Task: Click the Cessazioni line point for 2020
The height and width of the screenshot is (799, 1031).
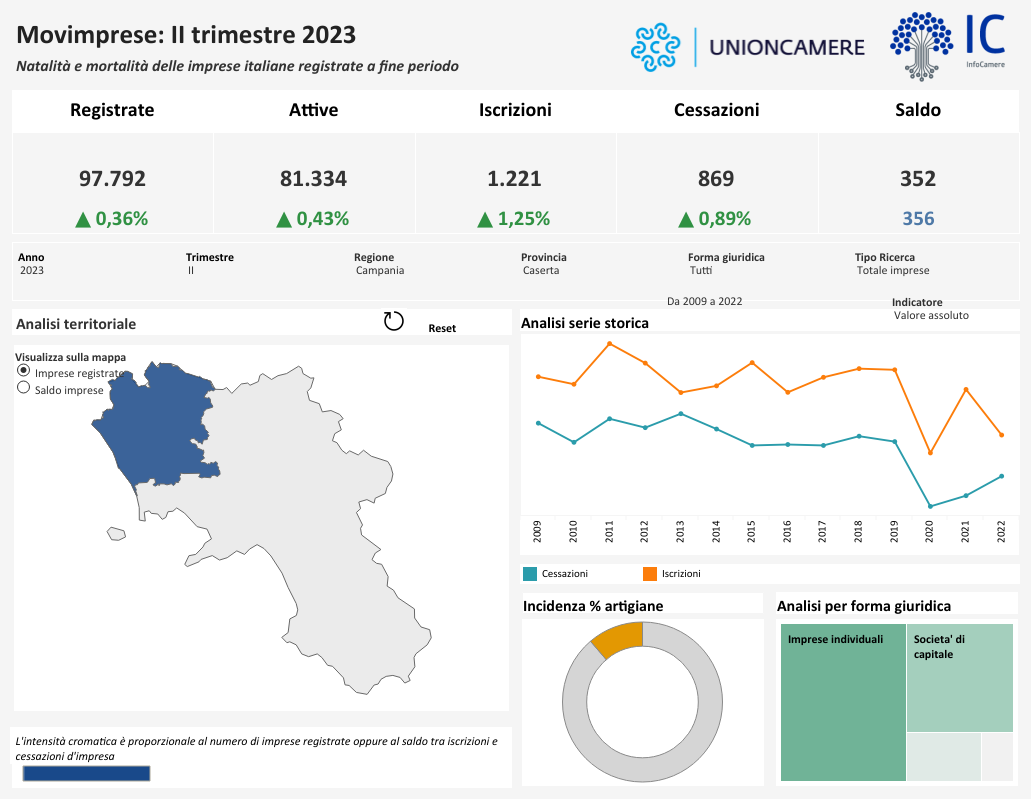Action: [930, 506]
